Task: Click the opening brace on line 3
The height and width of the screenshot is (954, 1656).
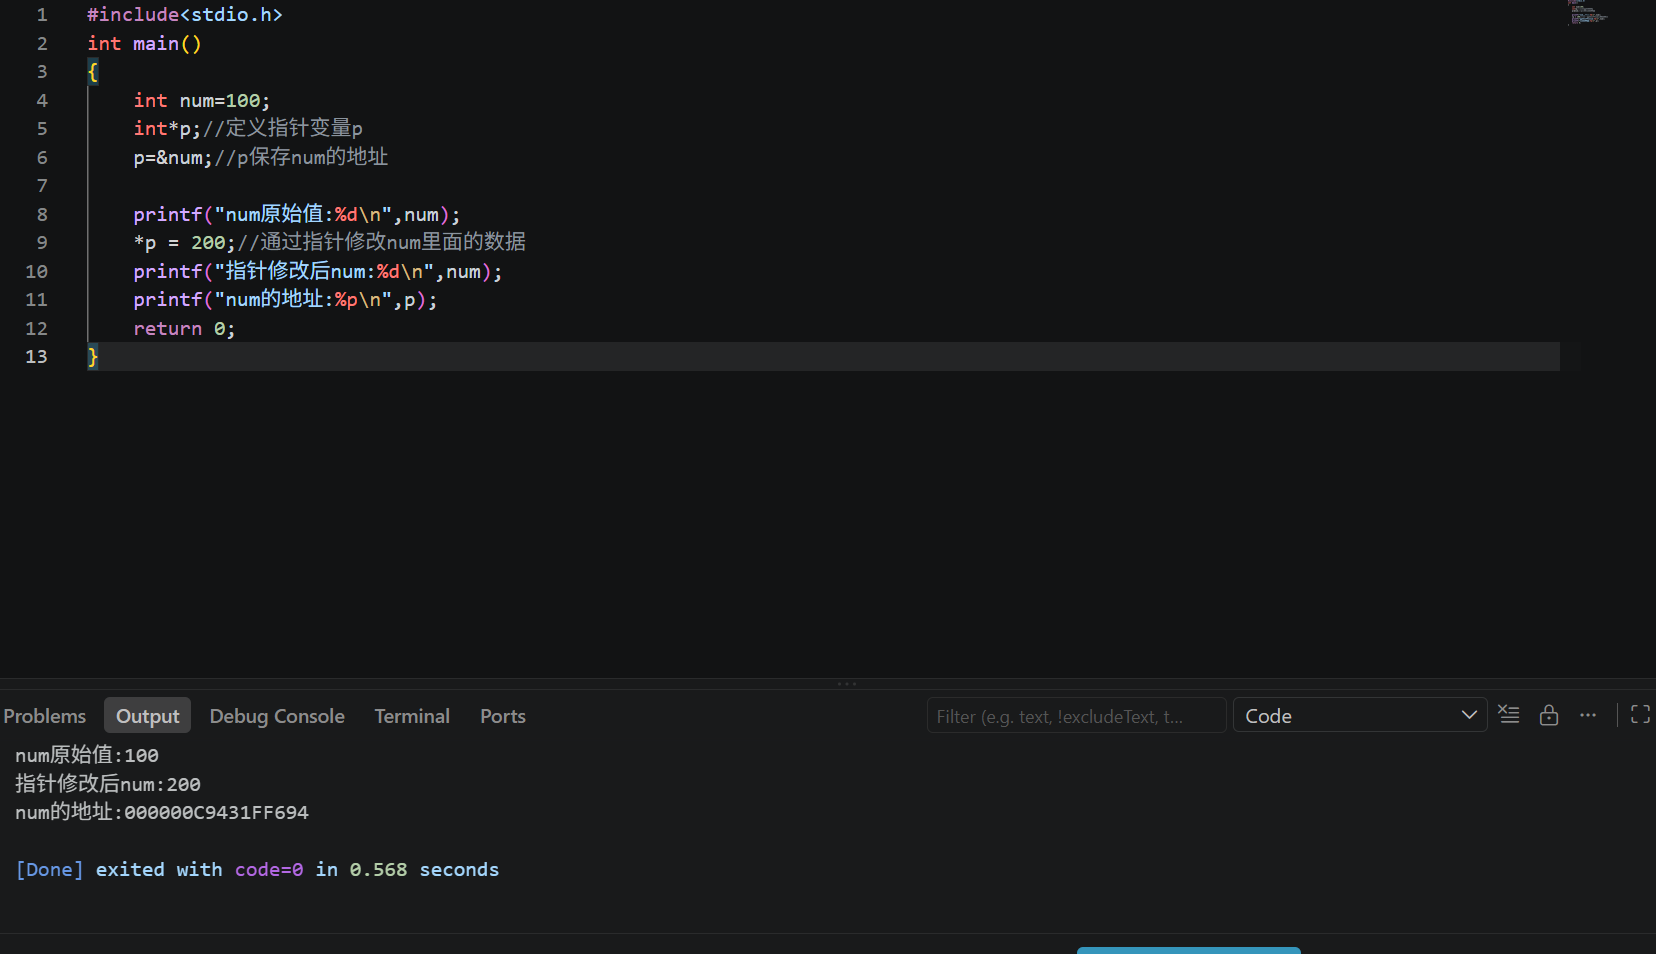Action: click(x=93, y=72)
